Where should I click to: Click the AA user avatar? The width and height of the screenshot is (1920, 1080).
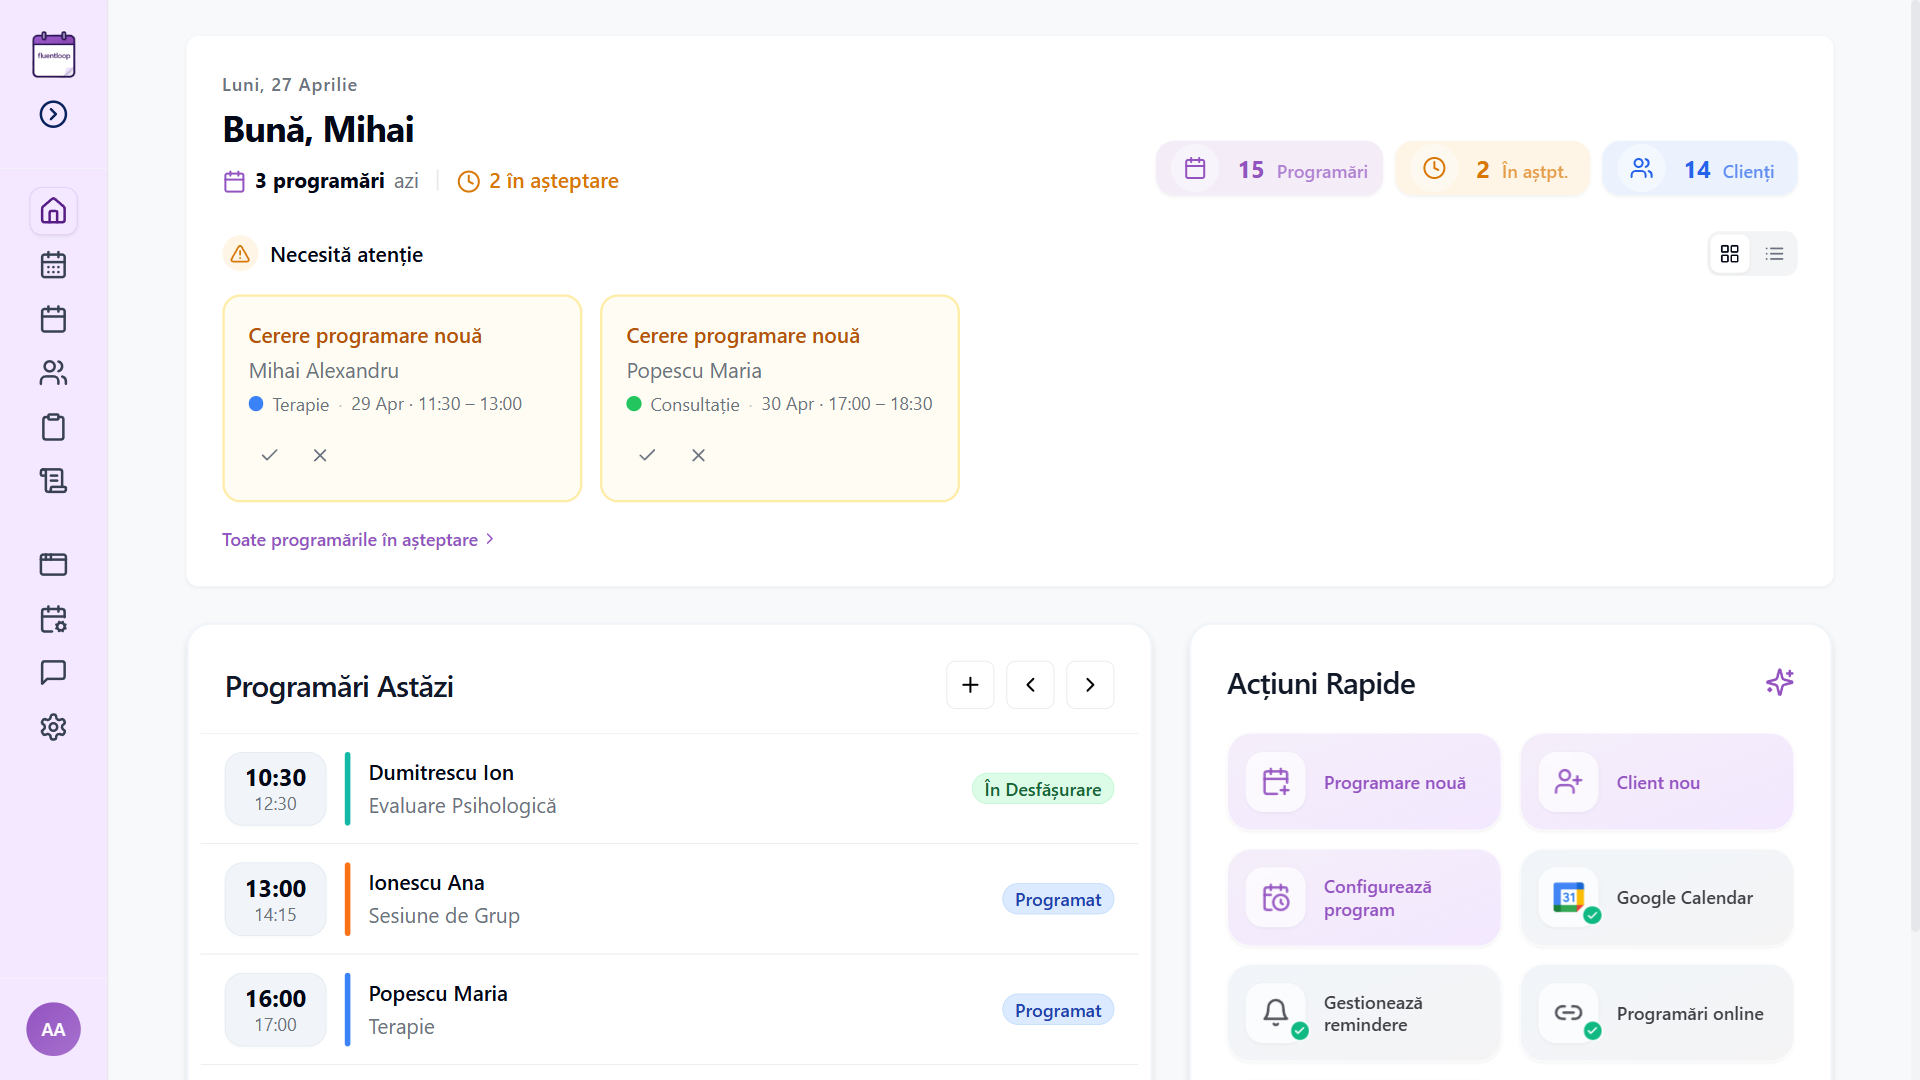pyautogui.click(x=53, y=1029)
